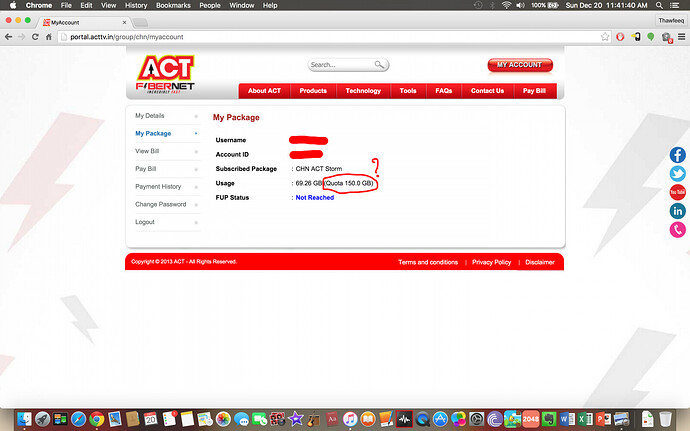The image size is (690, 431).
Task: Click the CHN ACT Storm package text
Action: (x=319, y=169)
